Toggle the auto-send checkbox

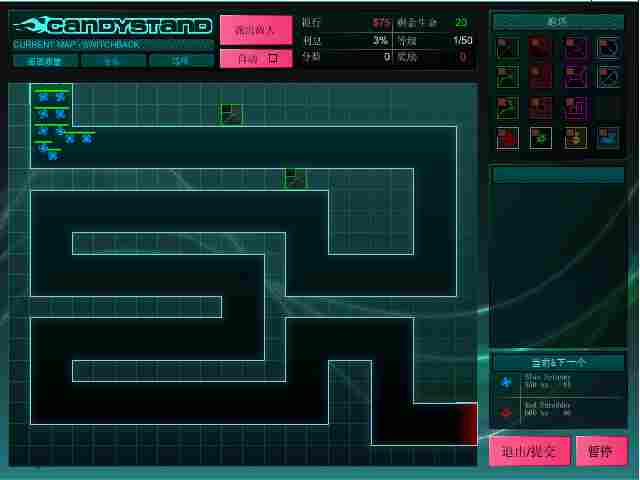point(273,58)
